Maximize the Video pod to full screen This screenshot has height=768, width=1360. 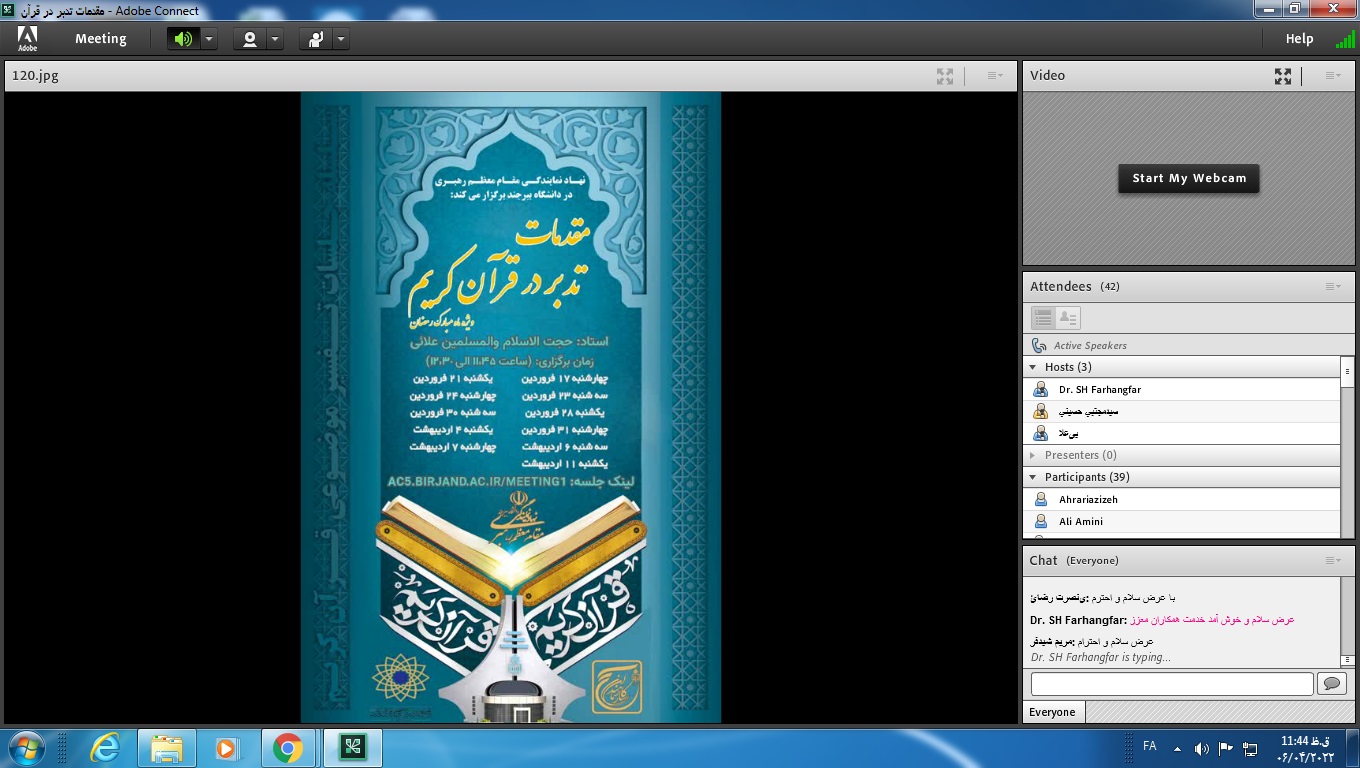coord(1283,76)
